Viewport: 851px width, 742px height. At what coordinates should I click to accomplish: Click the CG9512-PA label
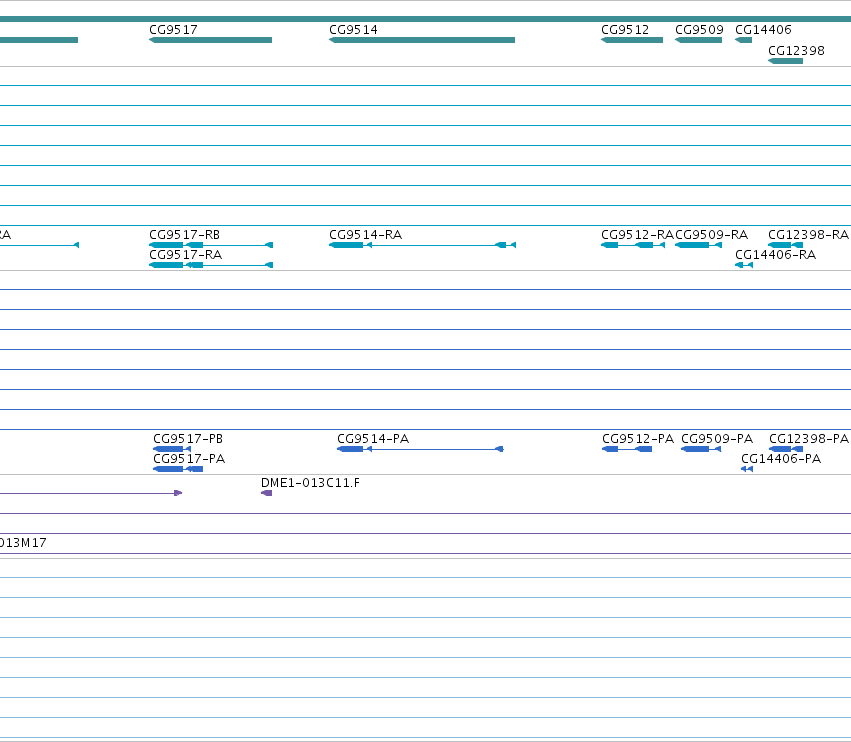coord(638,439)
